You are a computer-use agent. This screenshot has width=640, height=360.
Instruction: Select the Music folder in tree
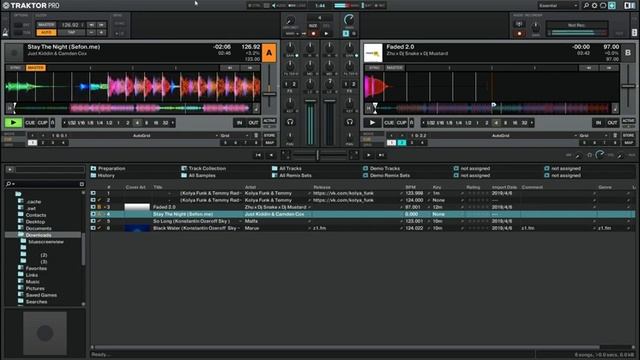pos(33,282)
